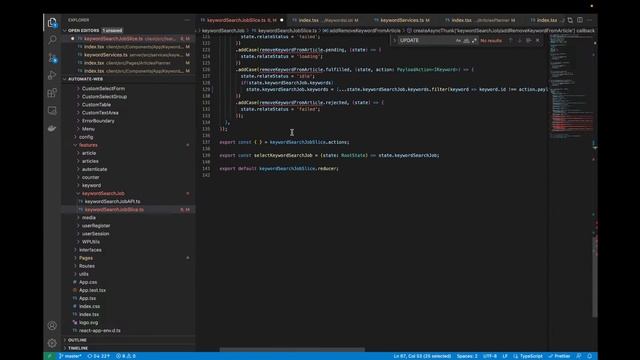Click the editor horizontal scrollbar thumb
This screenshot has height=360, width=640.
coord(292,350)
